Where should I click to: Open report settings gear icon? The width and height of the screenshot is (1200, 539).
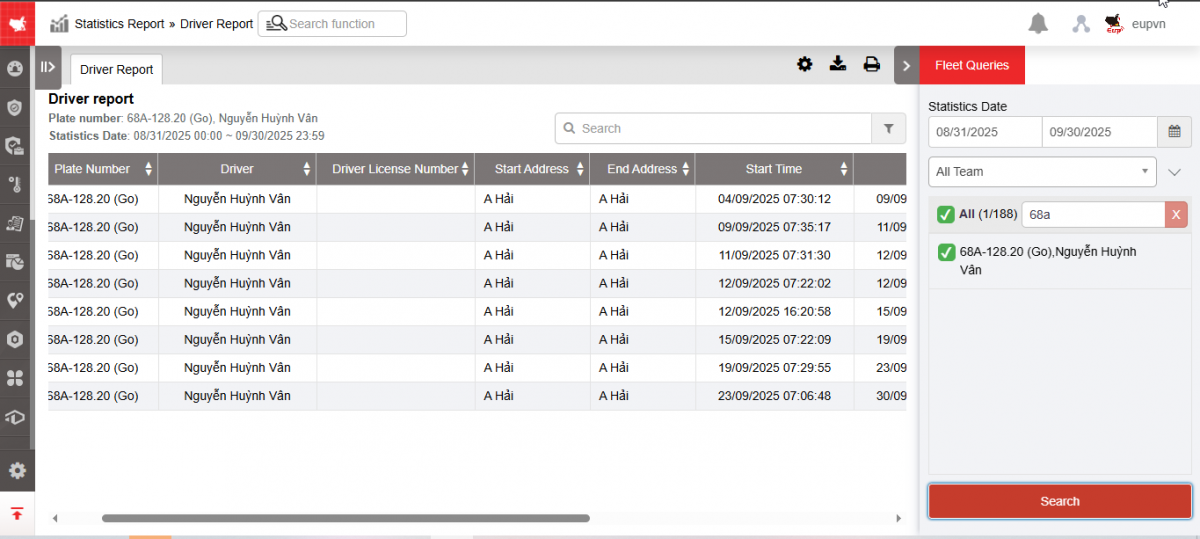click(804, 65)
